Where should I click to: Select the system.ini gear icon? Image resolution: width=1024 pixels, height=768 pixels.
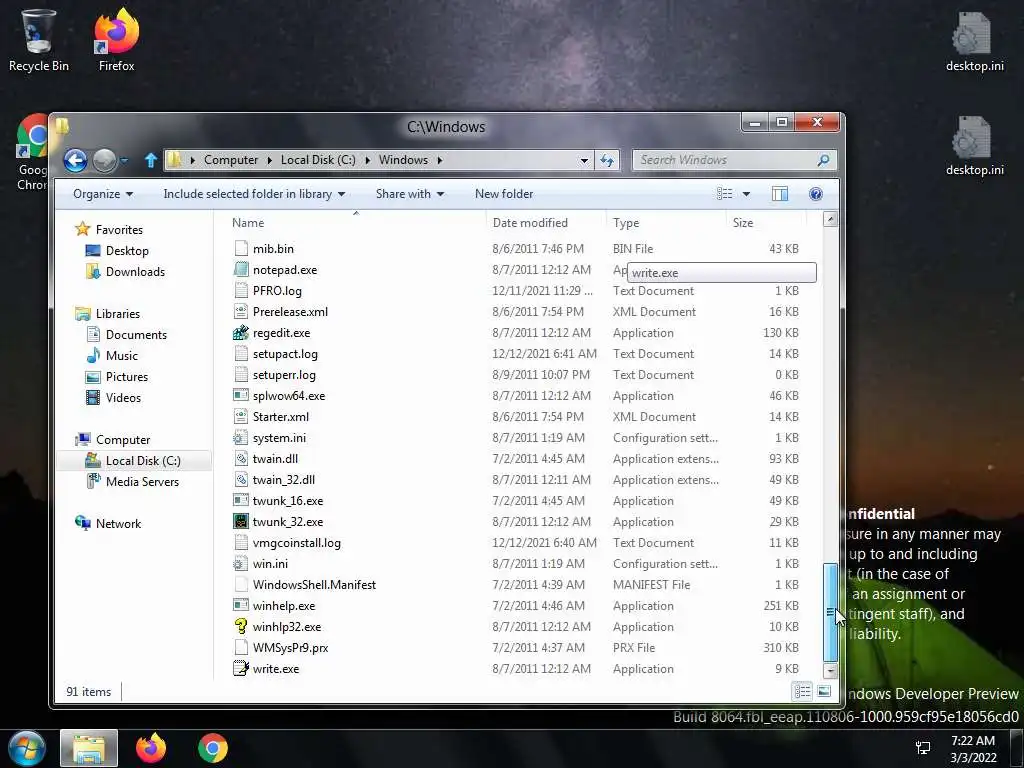point(241,438)
